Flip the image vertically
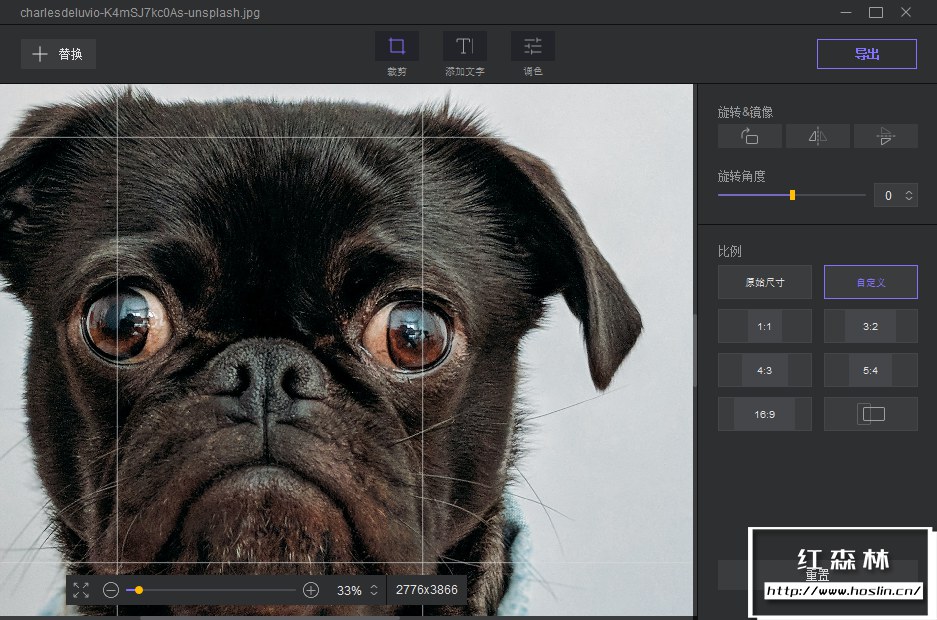 885,136
